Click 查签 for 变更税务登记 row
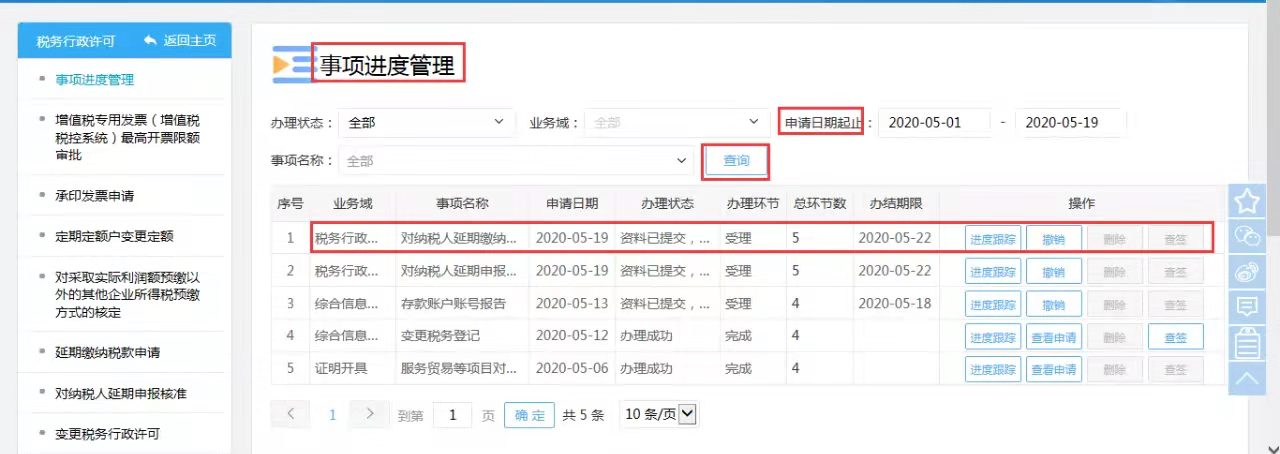Viewport: 1280px width, 454px height. (x=1175, y=337)
